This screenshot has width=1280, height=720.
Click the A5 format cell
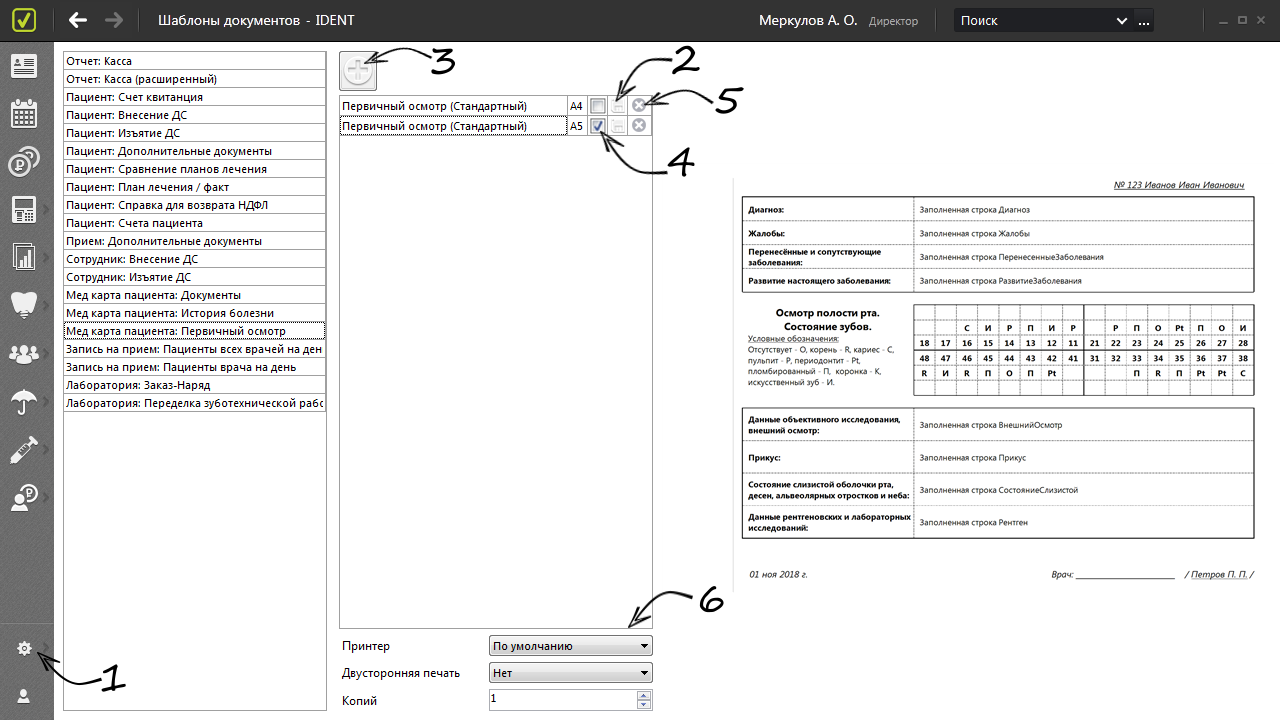click(576, 126)
